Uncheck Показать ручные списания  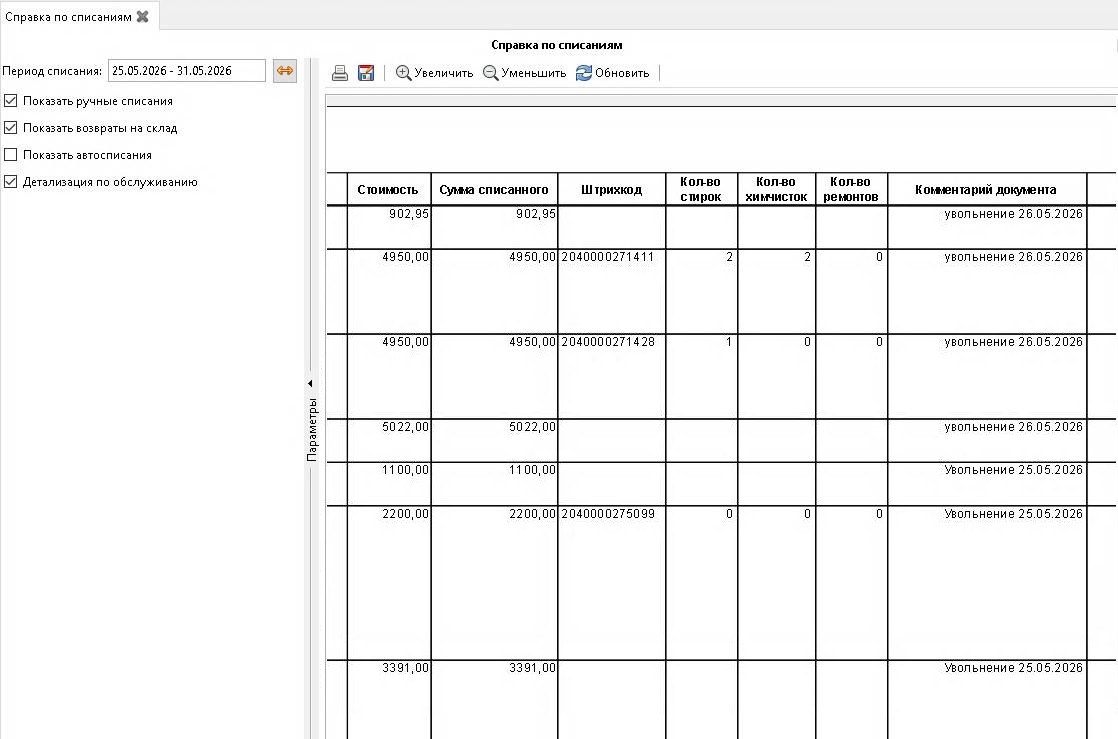tap(11, 101)
